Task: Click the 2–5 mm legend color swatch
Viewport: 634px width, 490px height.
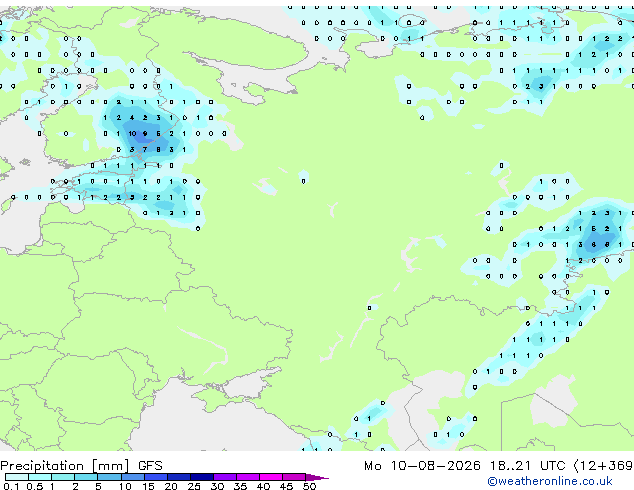Action: coord(86,477)
